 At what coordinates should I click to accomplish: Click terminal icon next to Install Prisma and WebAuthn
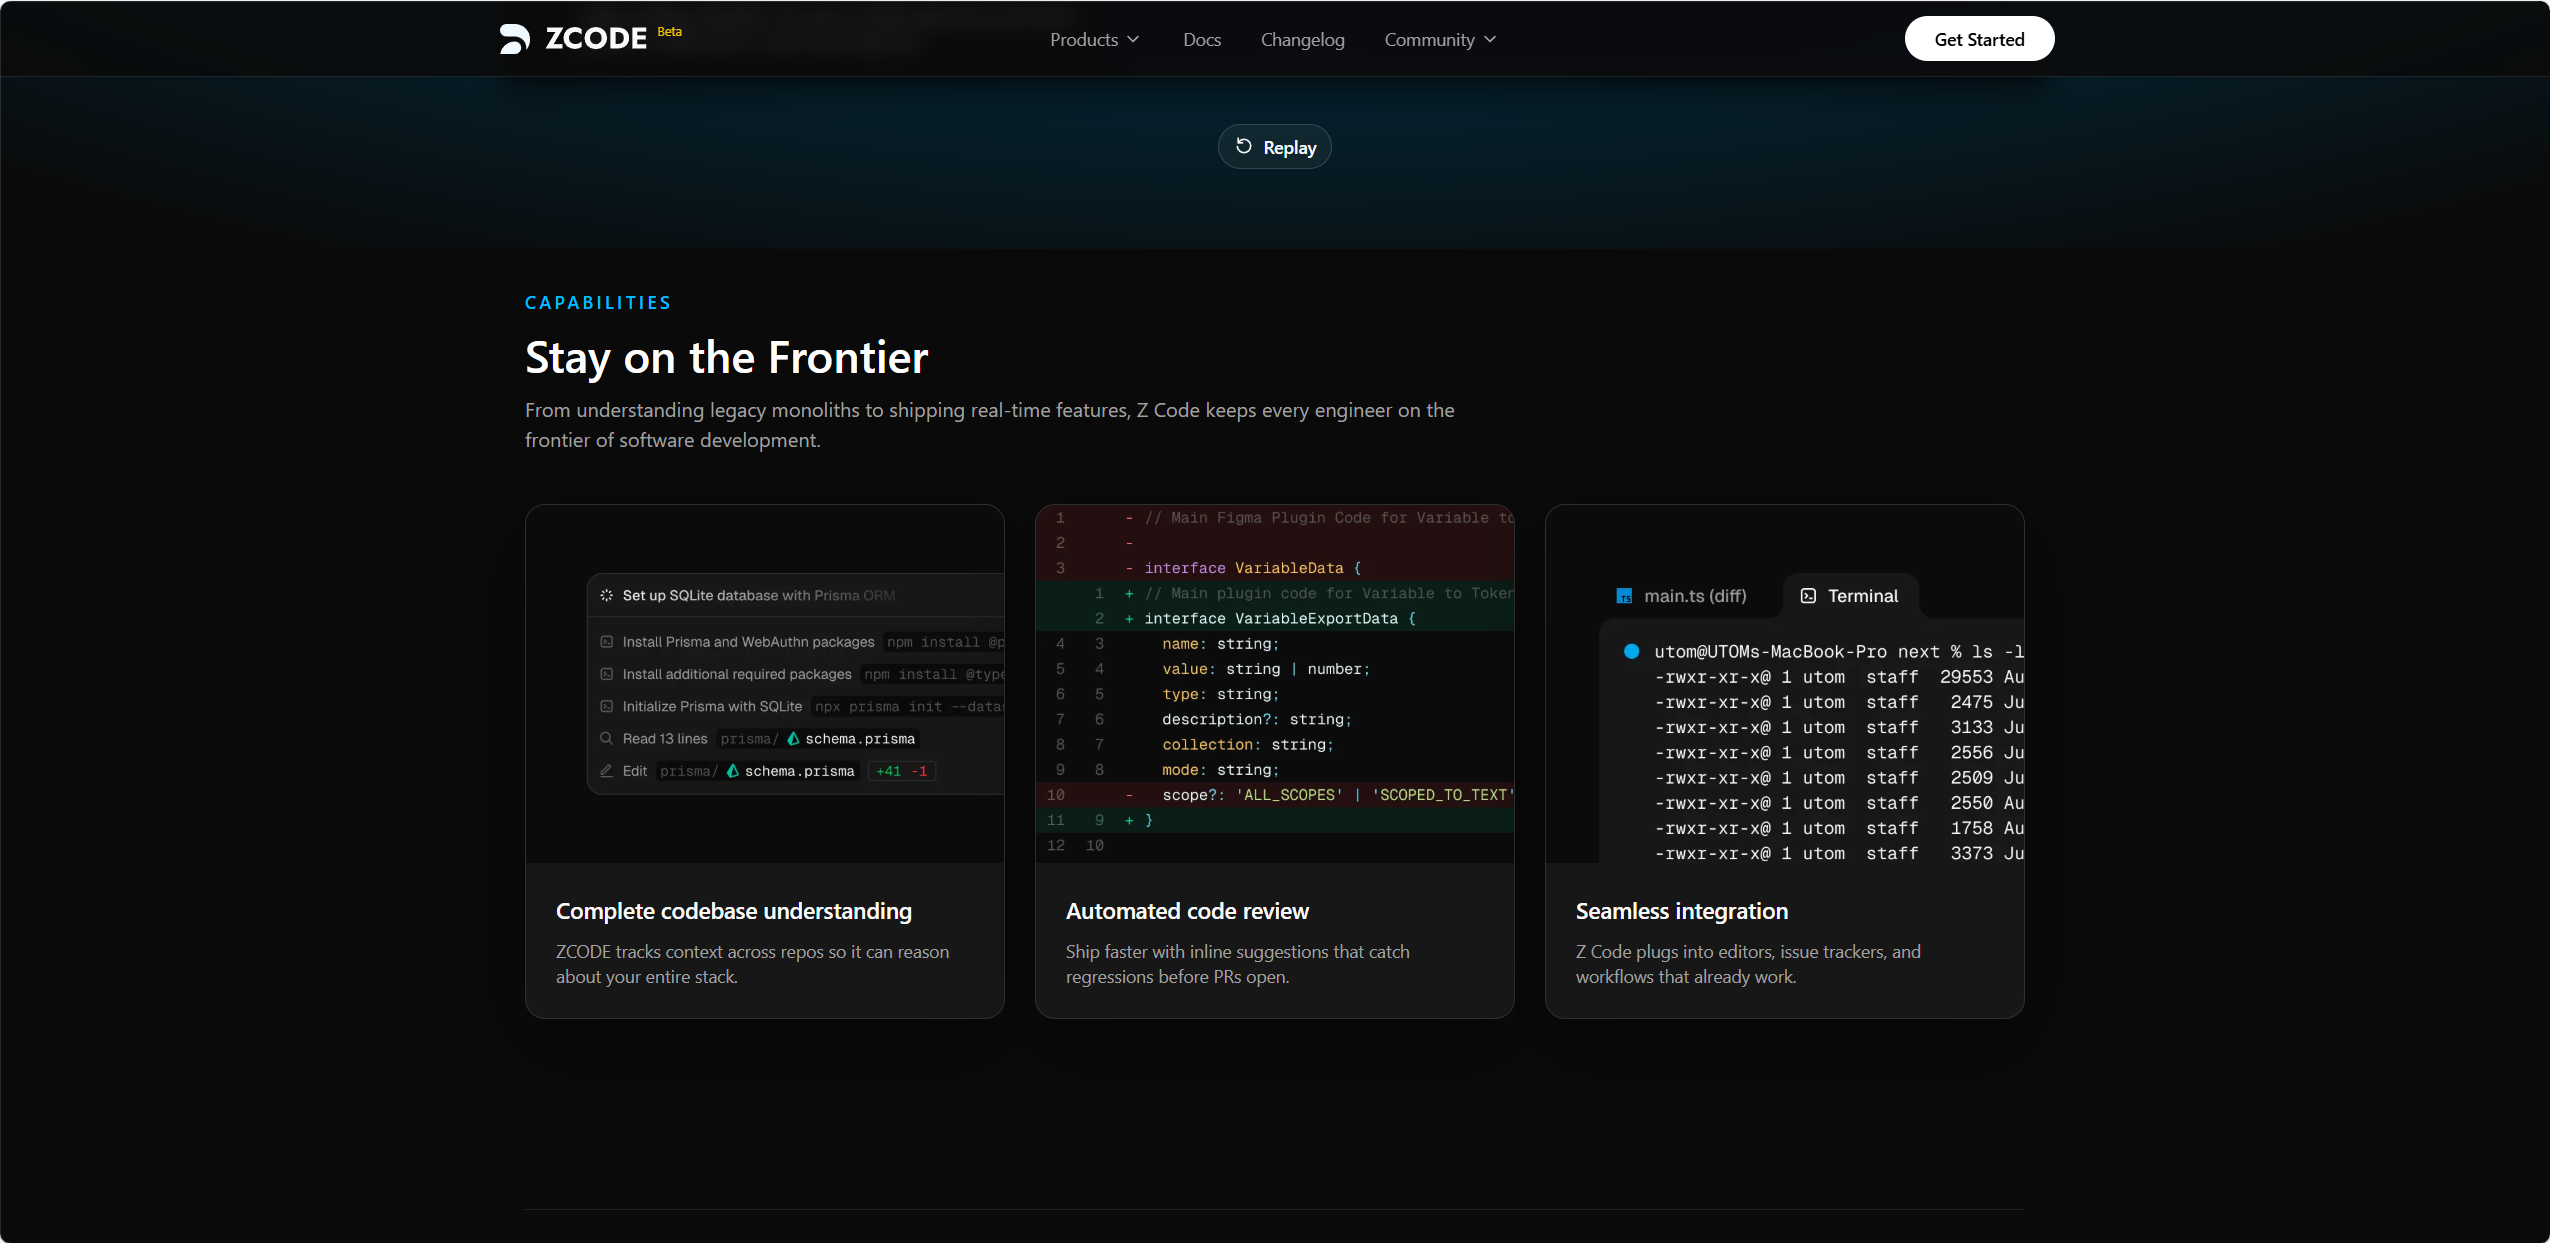tap(606, 642)
